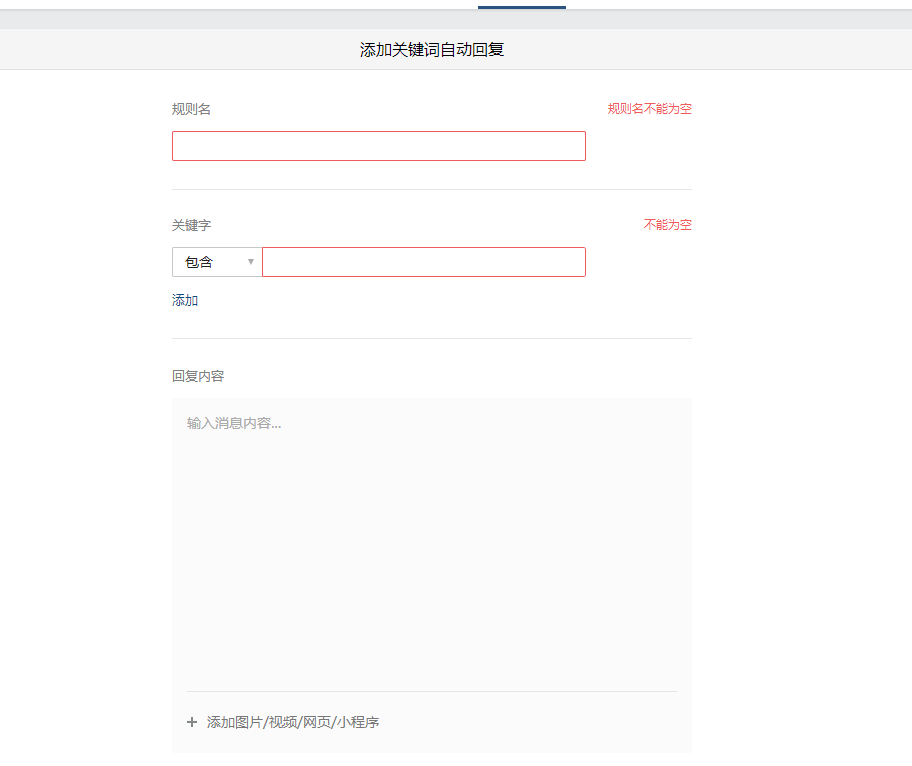Click the keyword text input beside 包含
This screenshot has width=912, height=766.
pos(423,262)
